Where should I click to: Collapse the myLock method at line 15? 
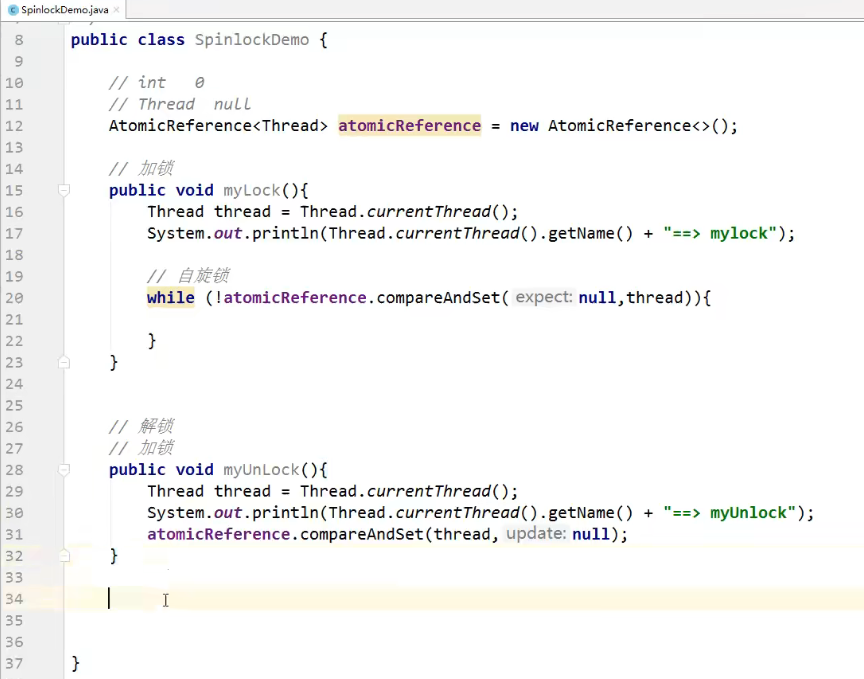pos(64,190)
